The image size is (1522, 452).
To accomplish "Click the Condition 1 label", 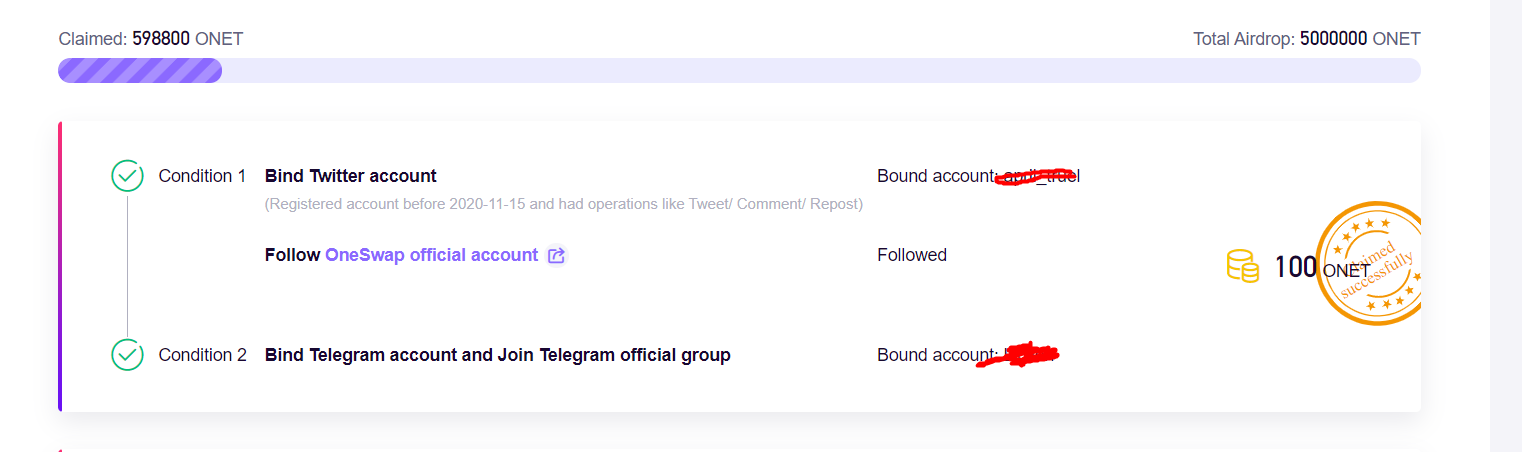I will [202, 176].
